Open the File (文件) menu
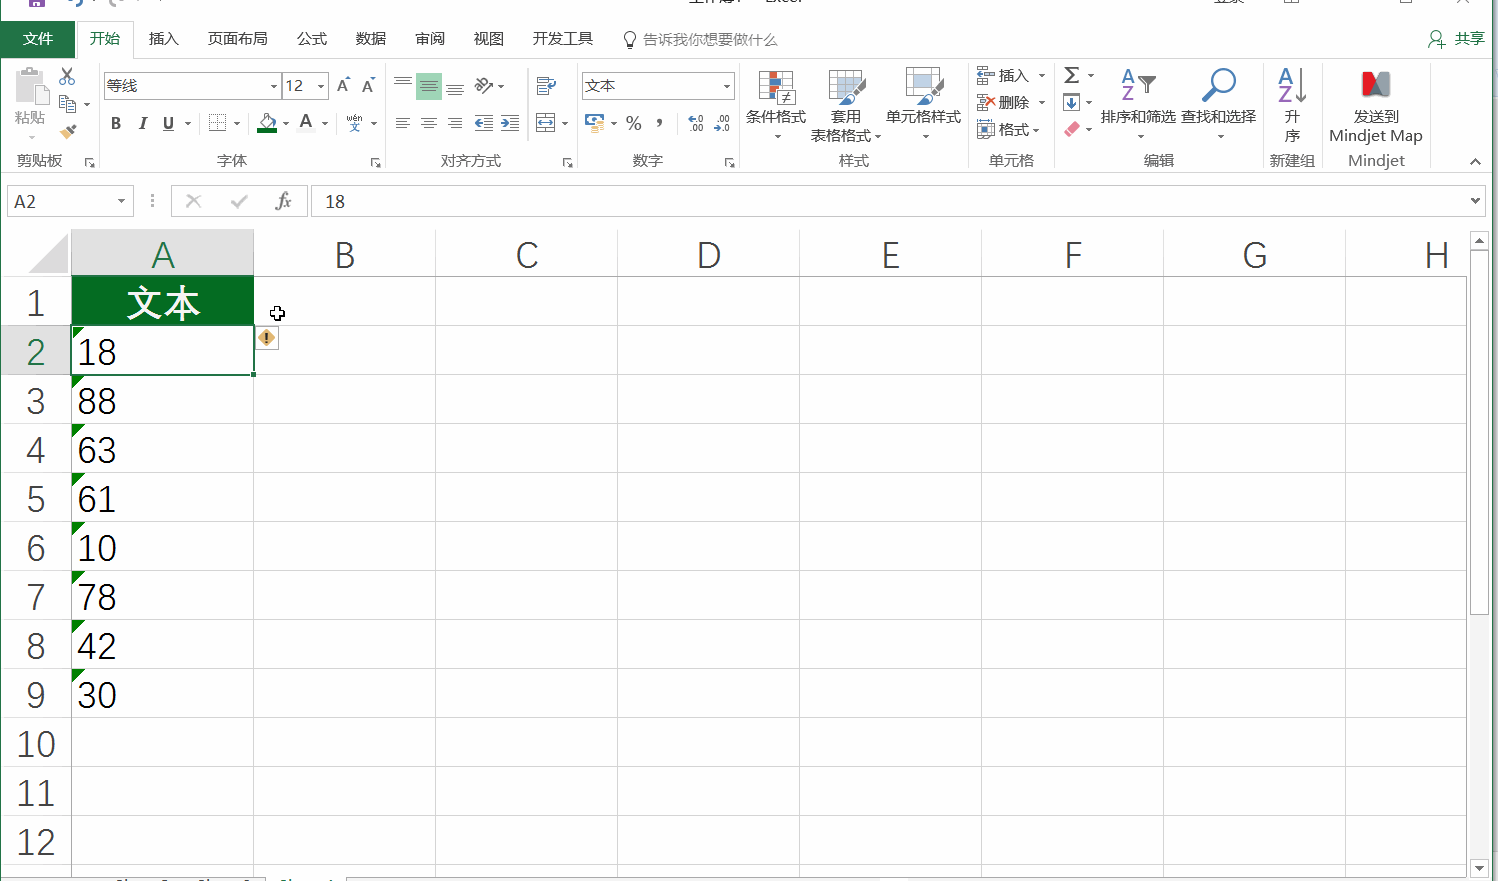 point(38,39)
